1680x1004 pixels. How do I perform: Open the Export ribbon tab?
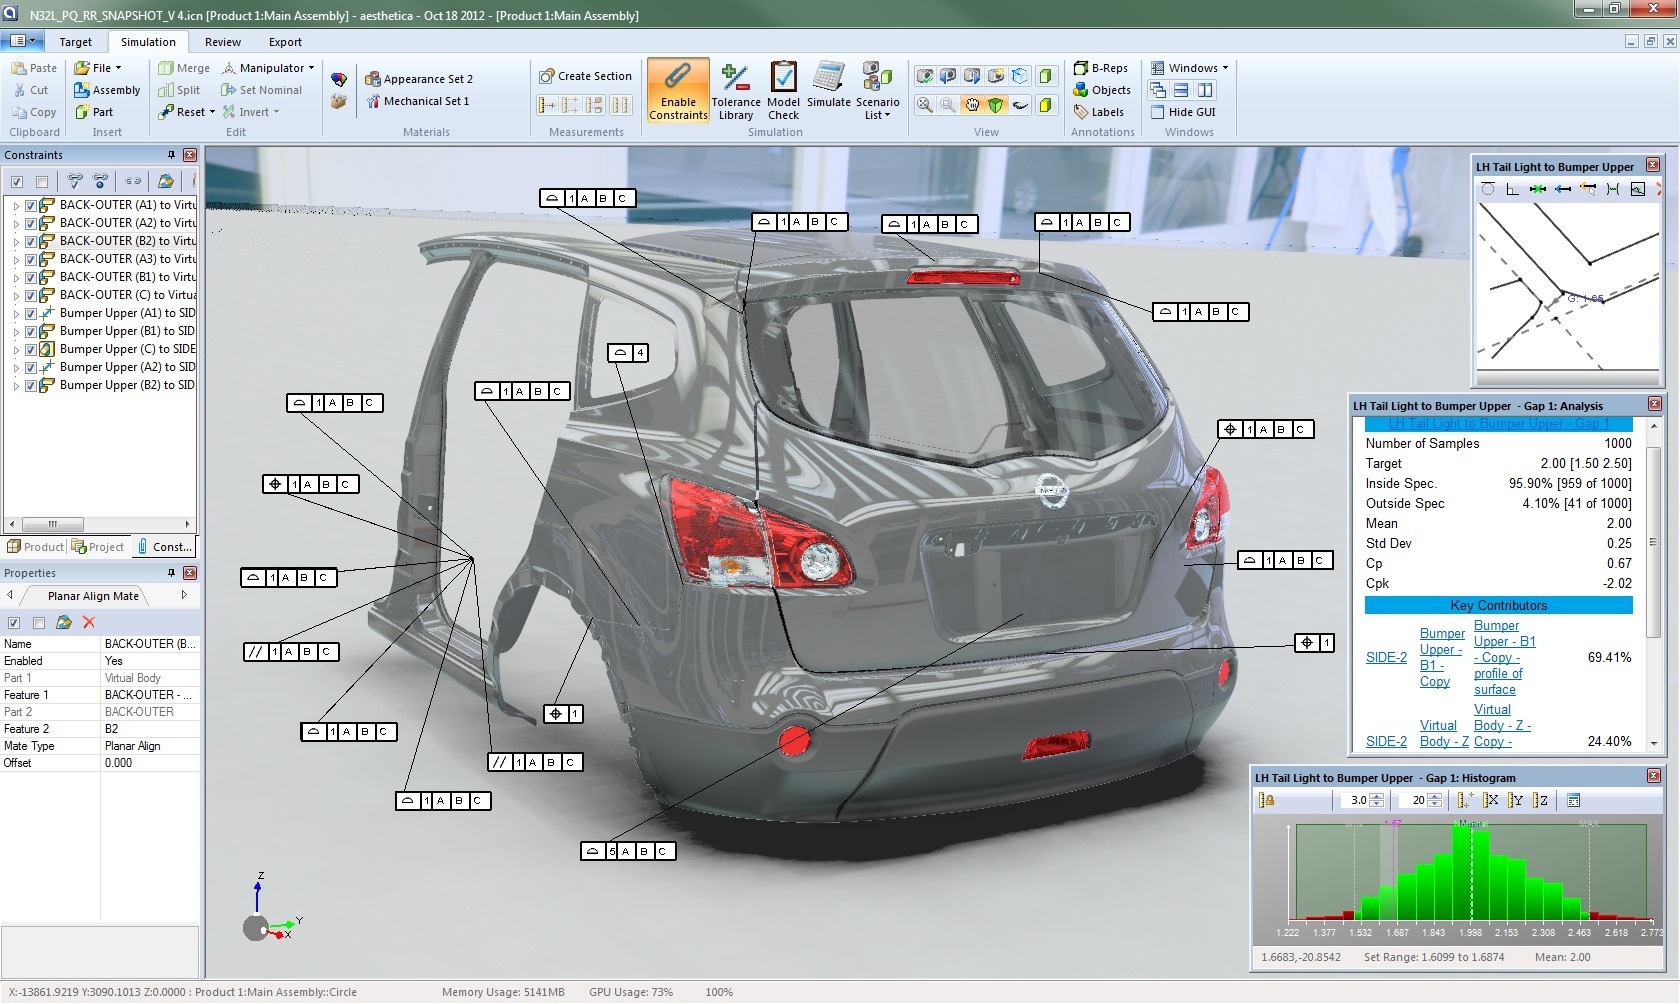(285, 42)
